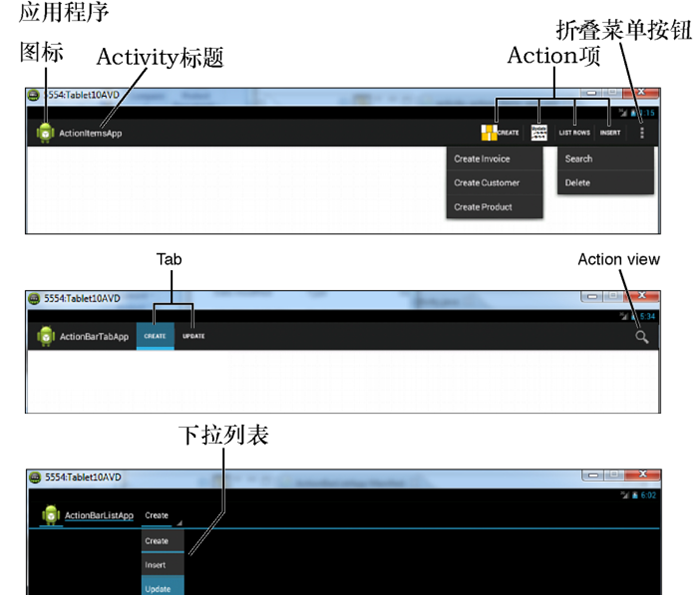Image resolution: width=700 pixels, height=595 pixels.
Task: Switch to the CREATE tab
Action: pyautogui.click(x=155, y=336)
